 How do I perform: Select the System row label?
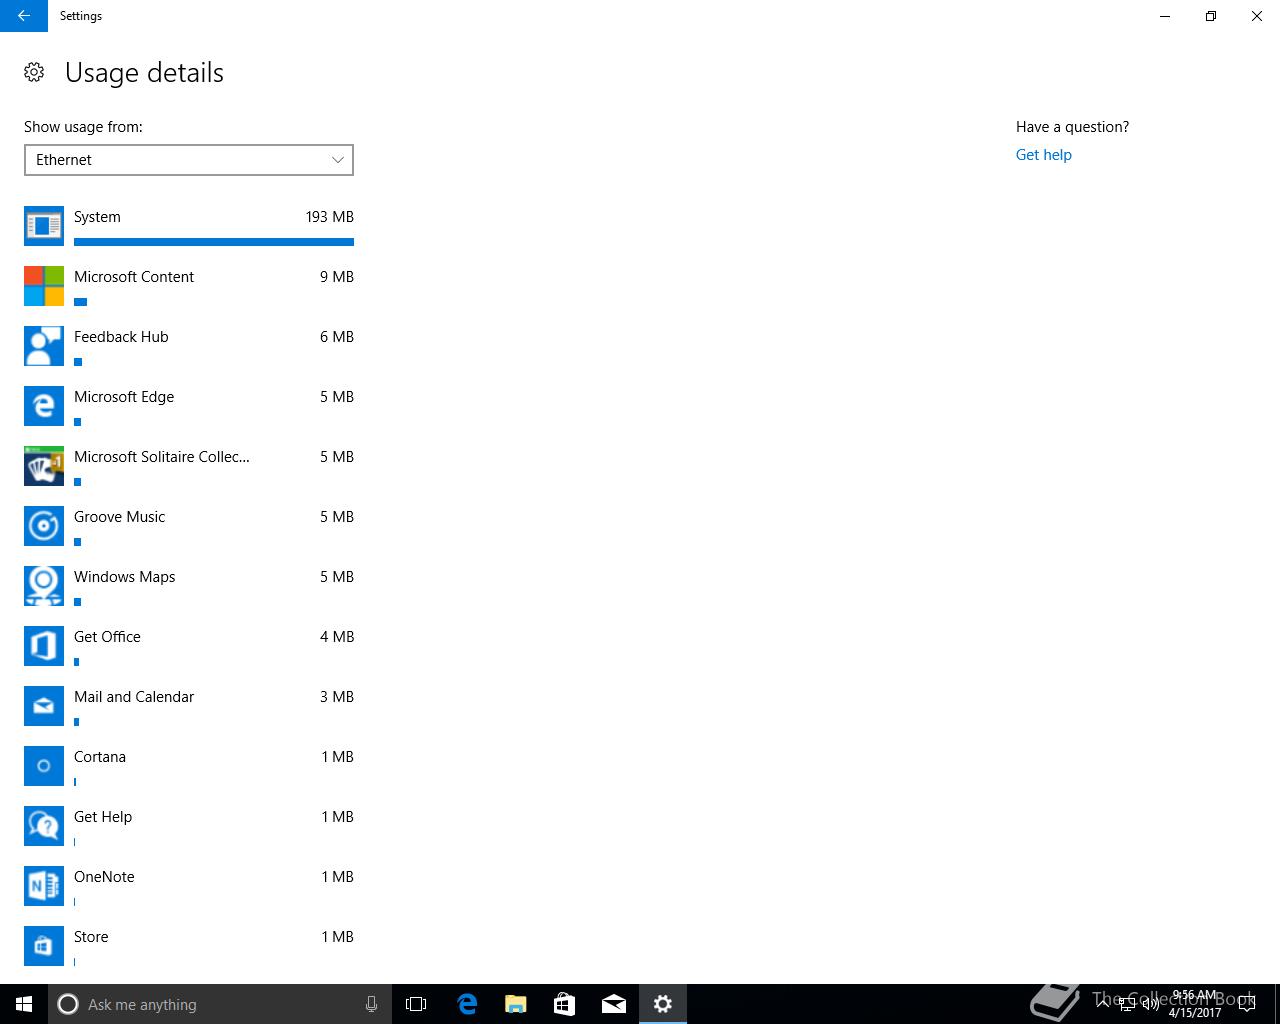click(x=97, y=217)
